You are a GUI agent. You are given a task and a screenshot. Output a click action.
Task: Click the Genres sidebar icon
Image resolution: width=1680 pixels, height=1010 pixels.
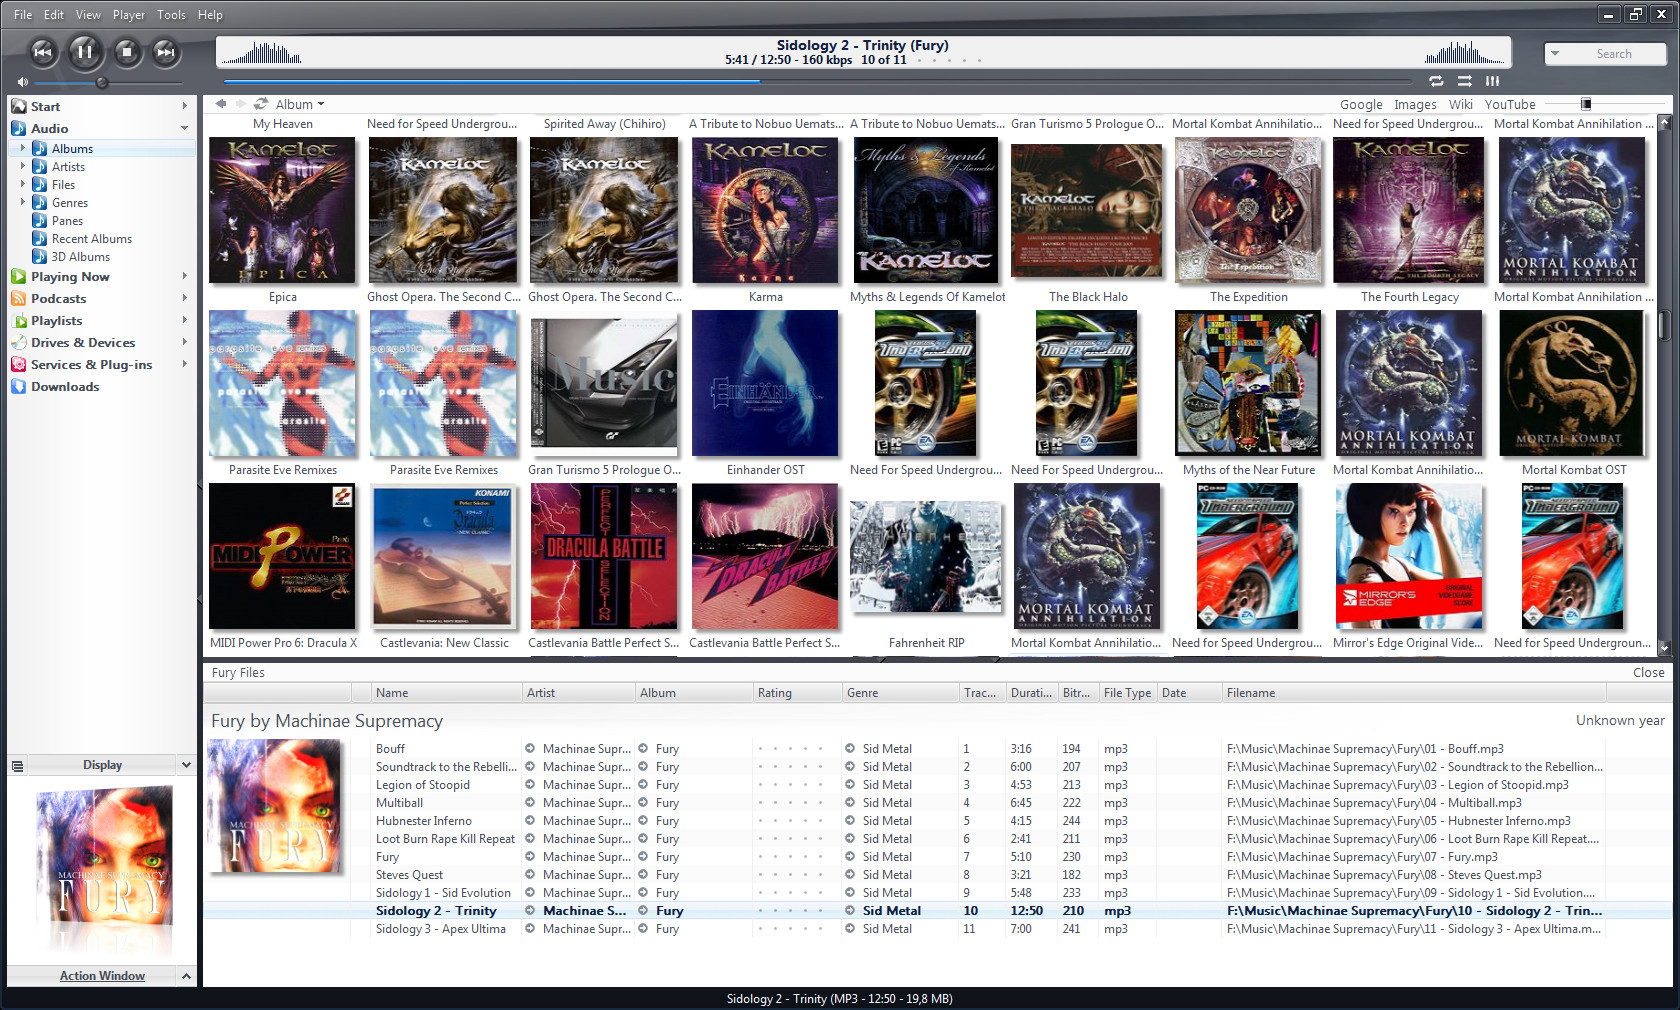click(39, 202)
